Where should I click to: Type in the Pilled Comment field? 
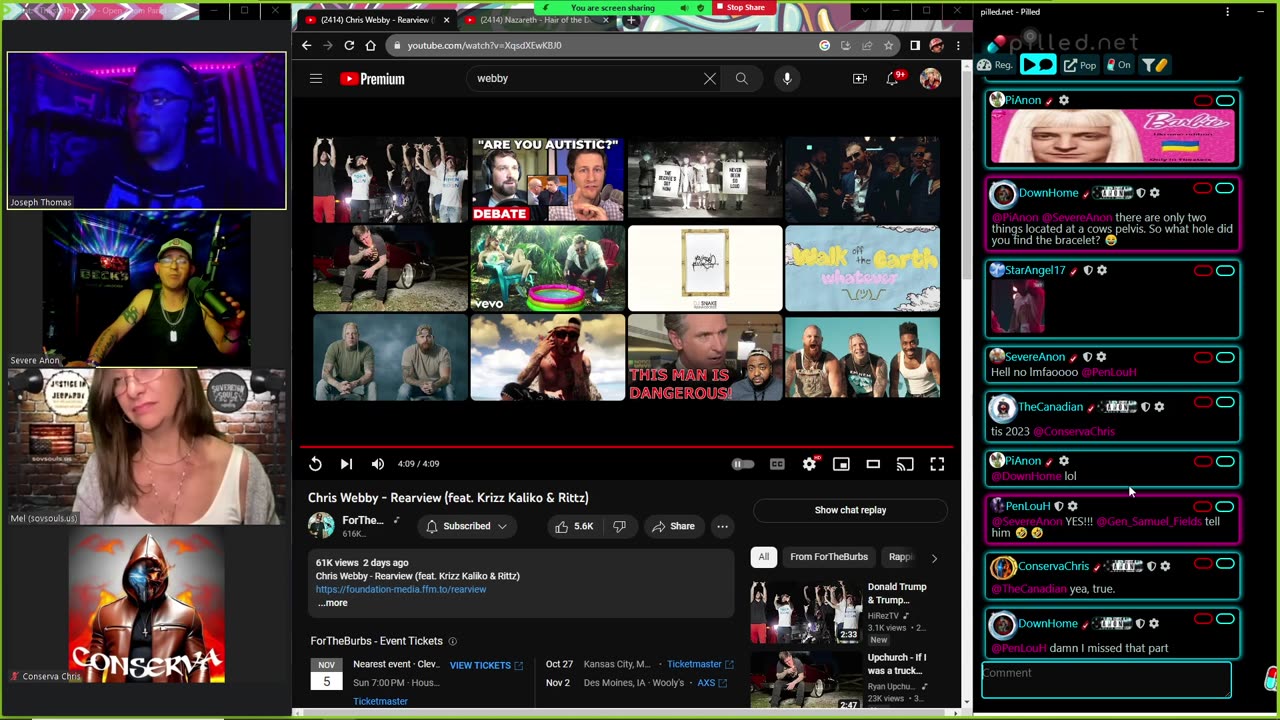(x=1106, y=679)
